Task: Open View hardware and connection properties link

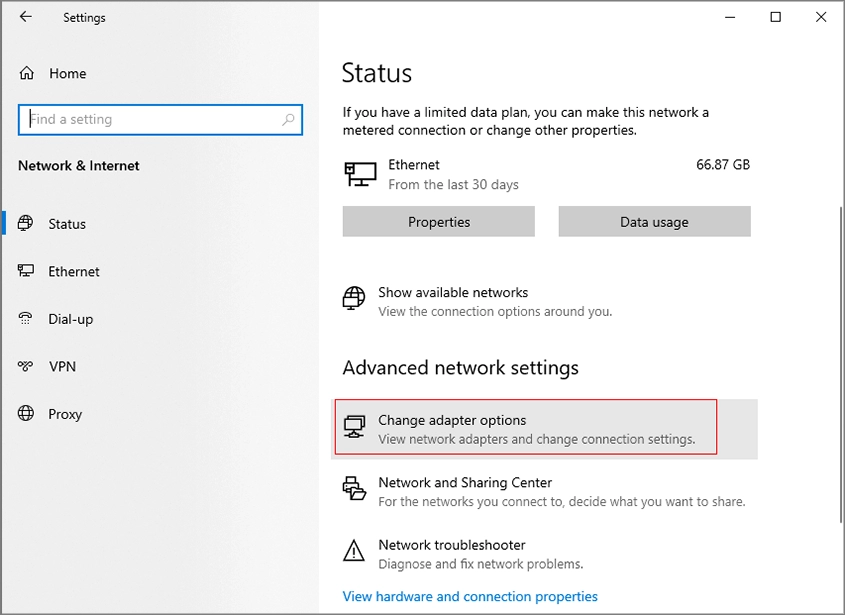Action: point(470,596)
